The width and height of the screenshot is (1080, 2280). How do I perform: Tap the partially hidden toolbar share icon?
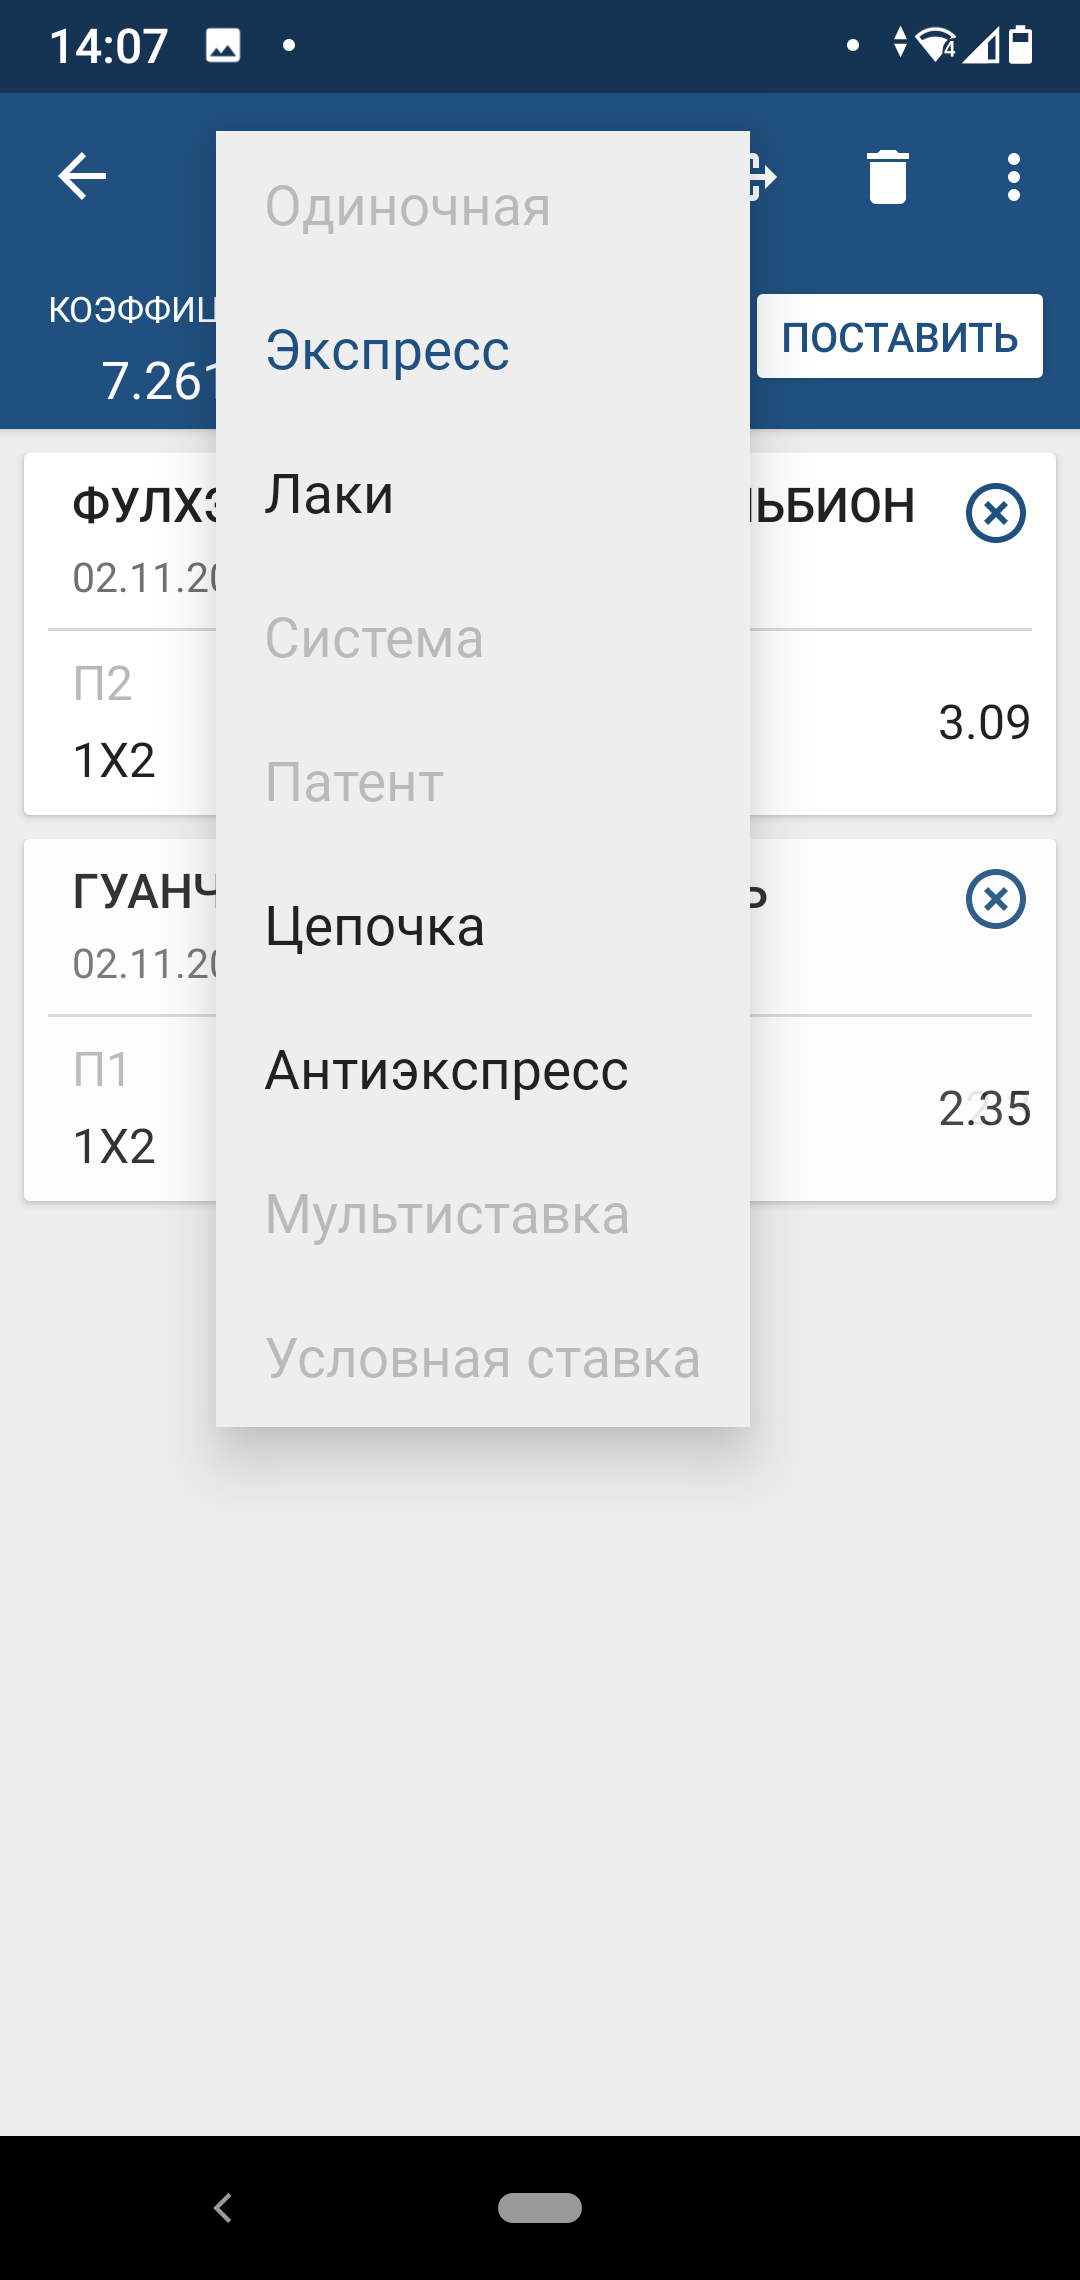(x=763, y=177)
